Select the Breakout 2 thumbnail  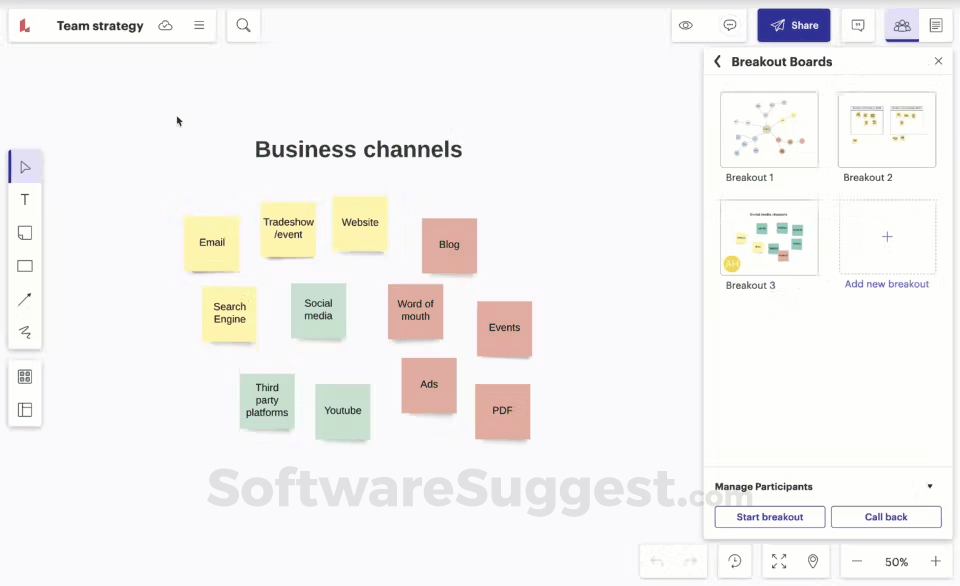[886, 128]
